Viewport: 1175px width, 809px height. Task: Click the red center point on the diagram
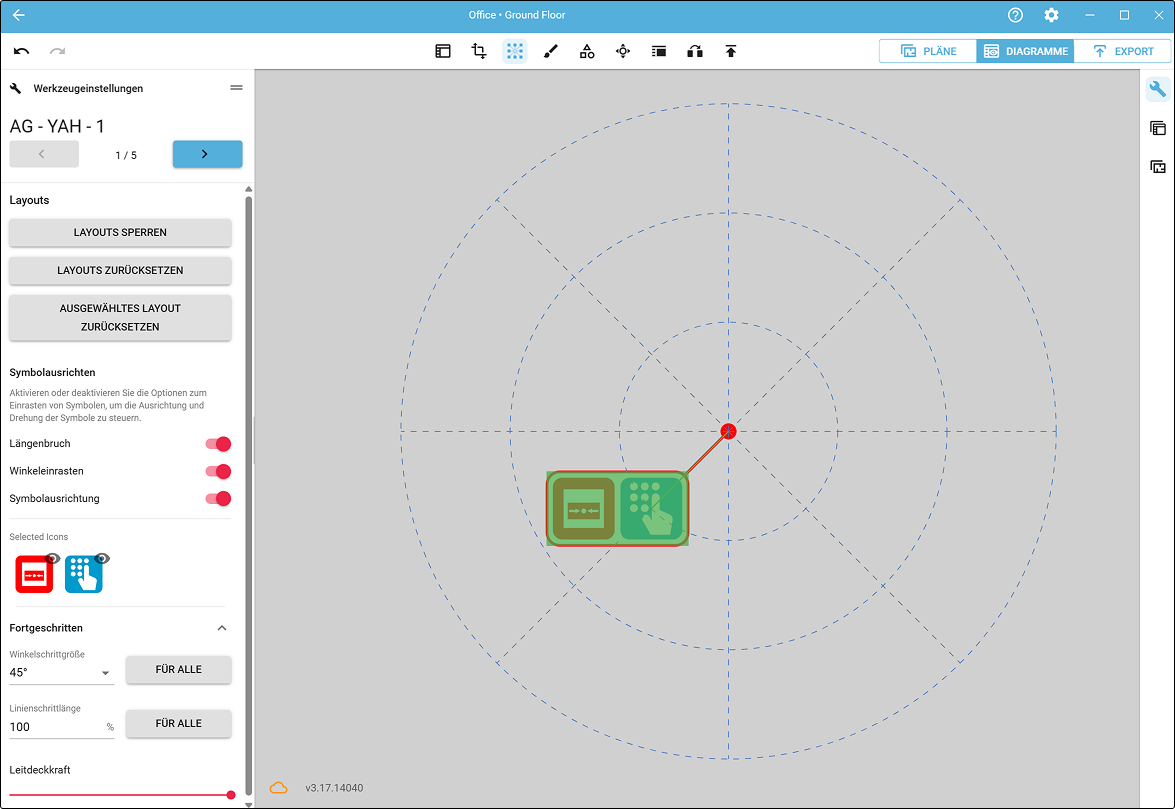[728, 431]
